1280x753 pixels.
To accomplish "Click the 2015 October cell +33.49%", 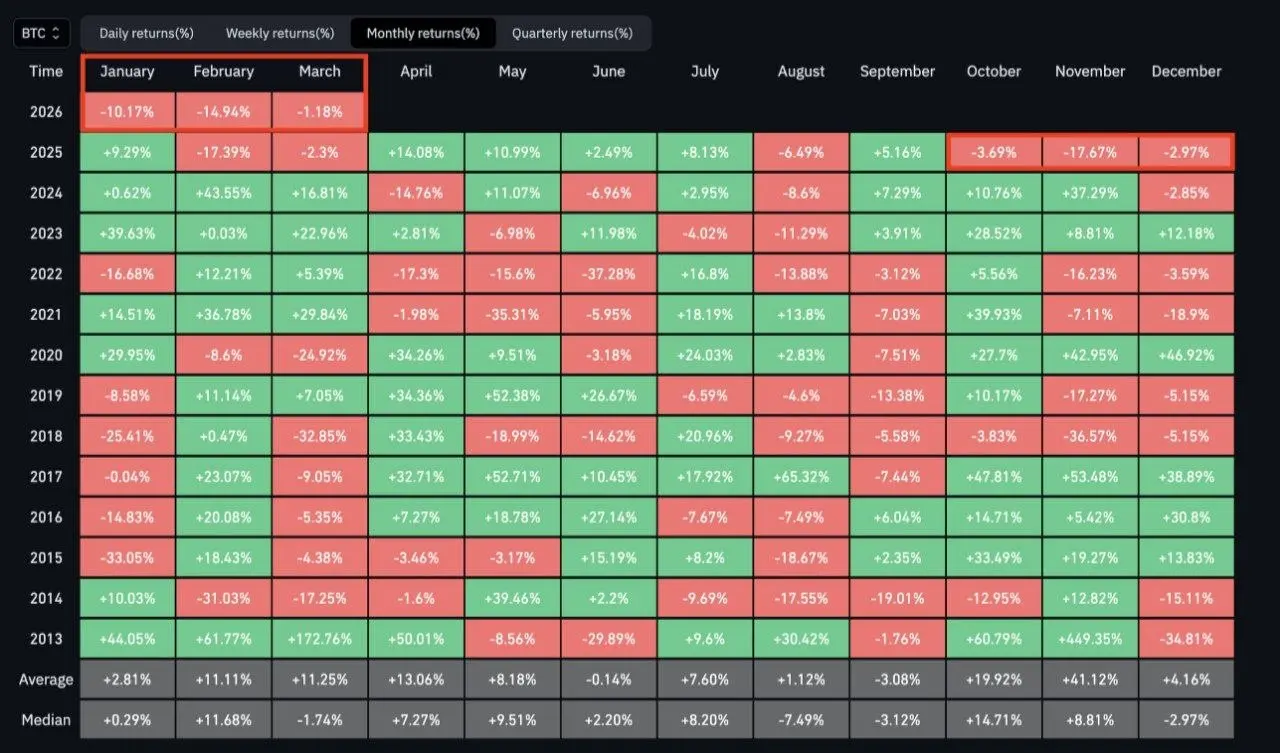I will coord(994,558).
